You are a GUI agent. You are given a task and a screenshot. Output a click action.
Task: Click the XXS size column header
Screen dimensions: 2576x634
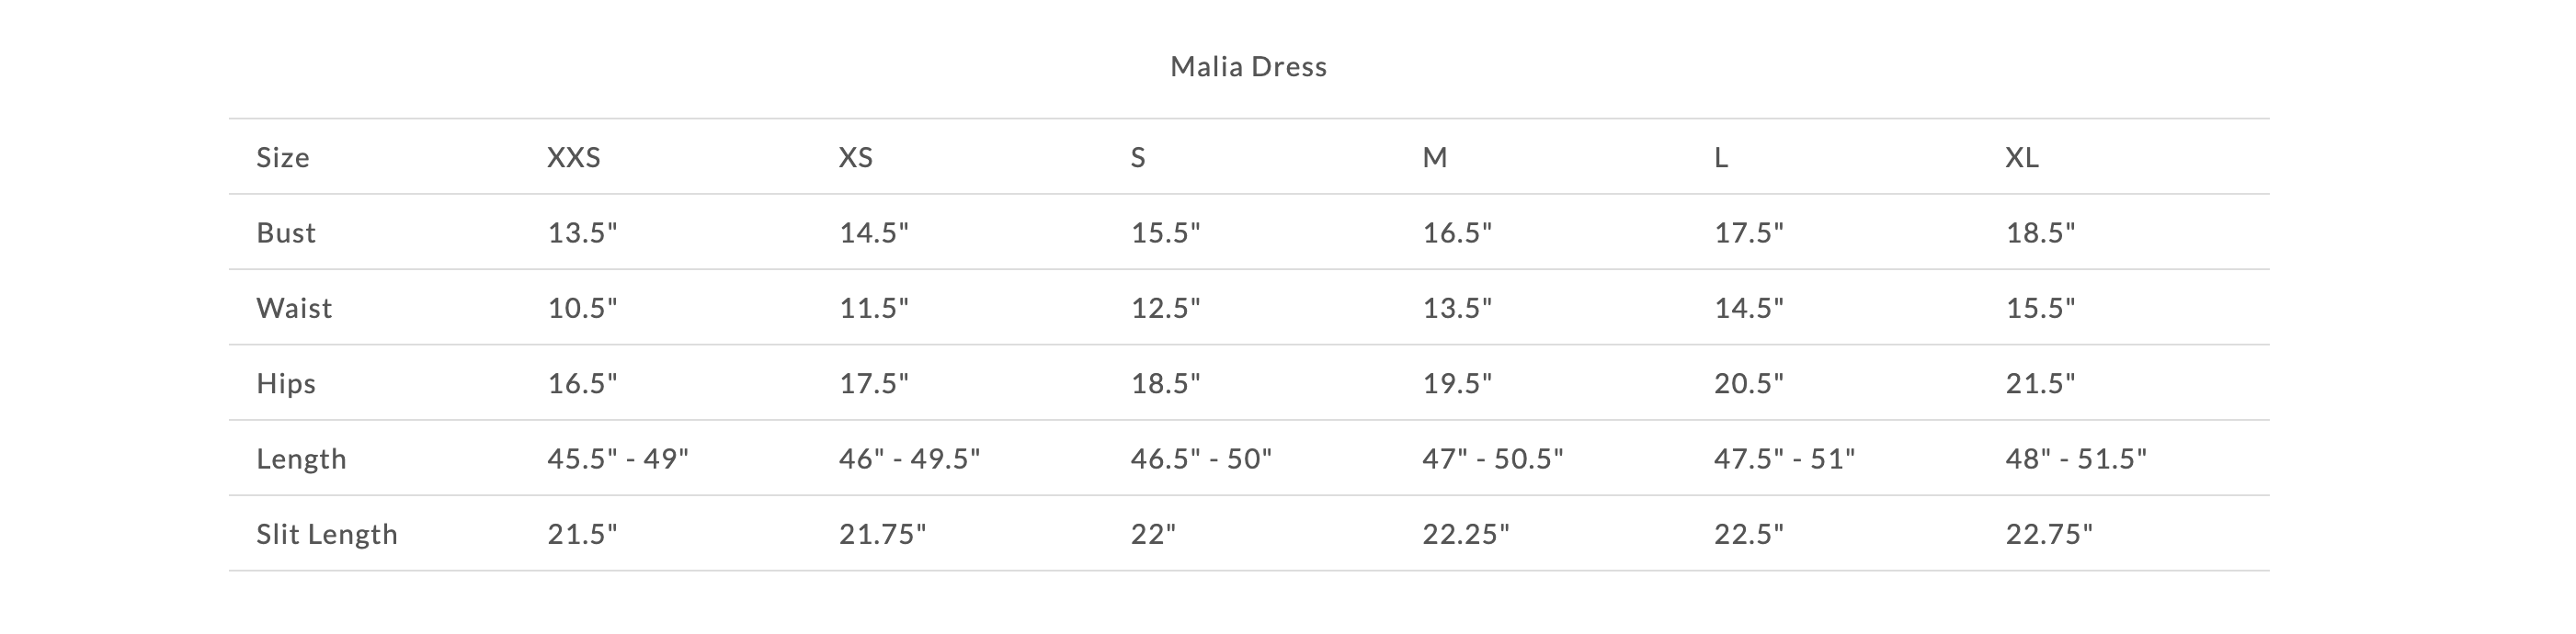574,158
